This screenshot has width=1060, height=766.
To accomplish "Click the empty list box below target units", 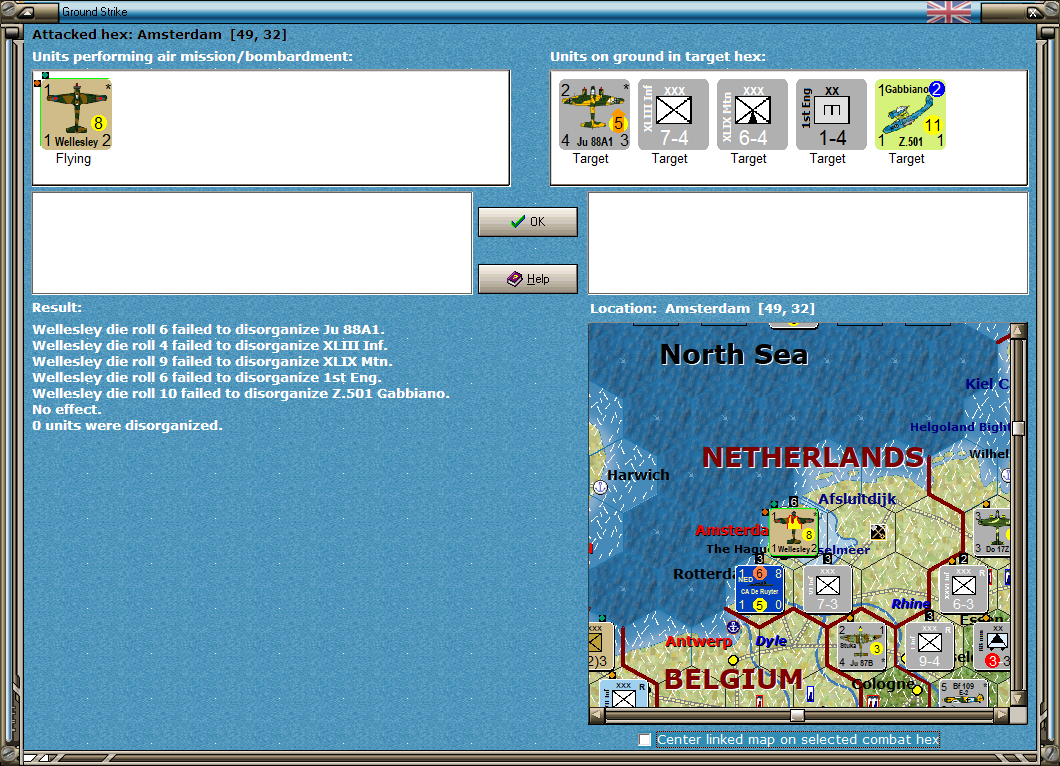I will click(x=809, y=243).
